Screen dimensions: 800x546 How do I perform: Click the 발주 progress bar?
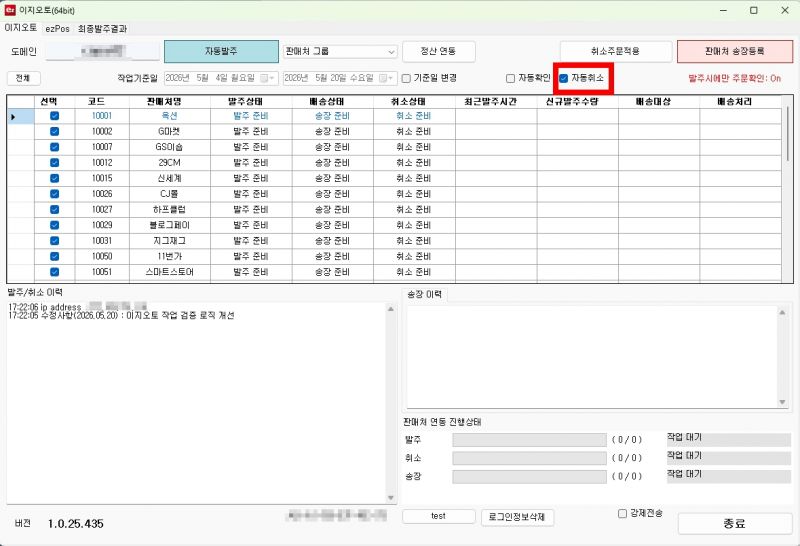(529, 440)
